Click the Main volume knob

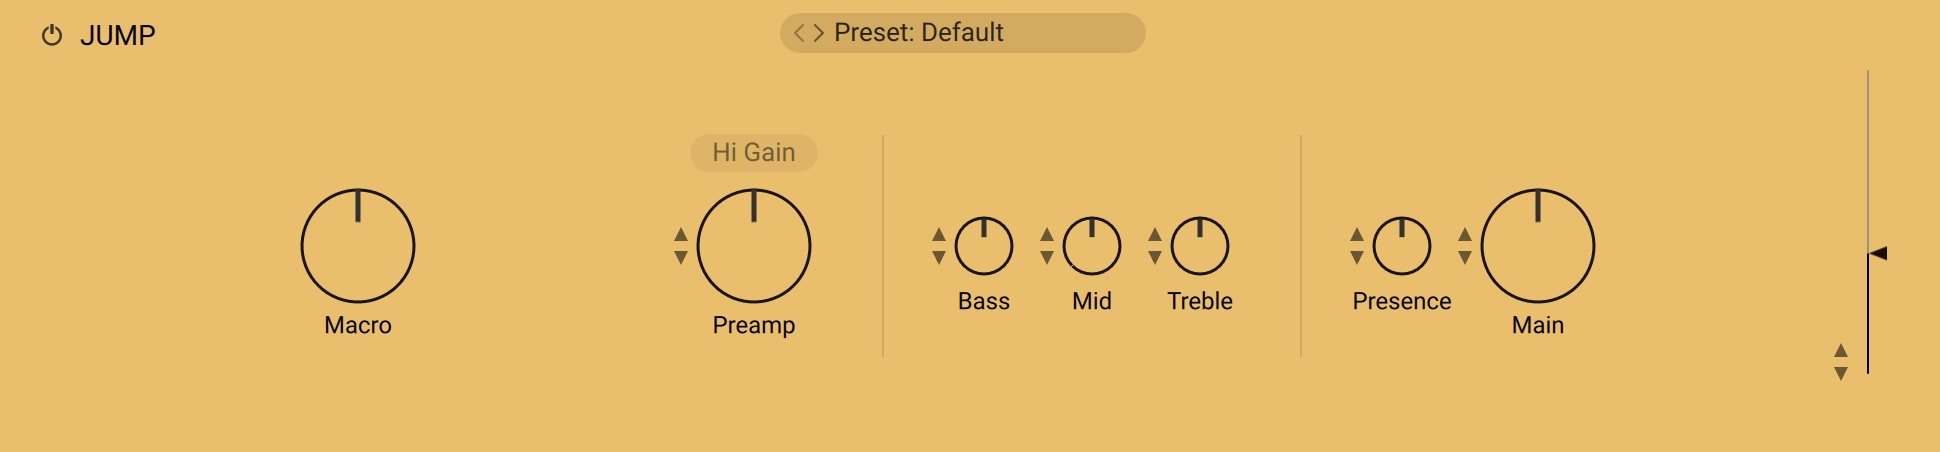1538,246
